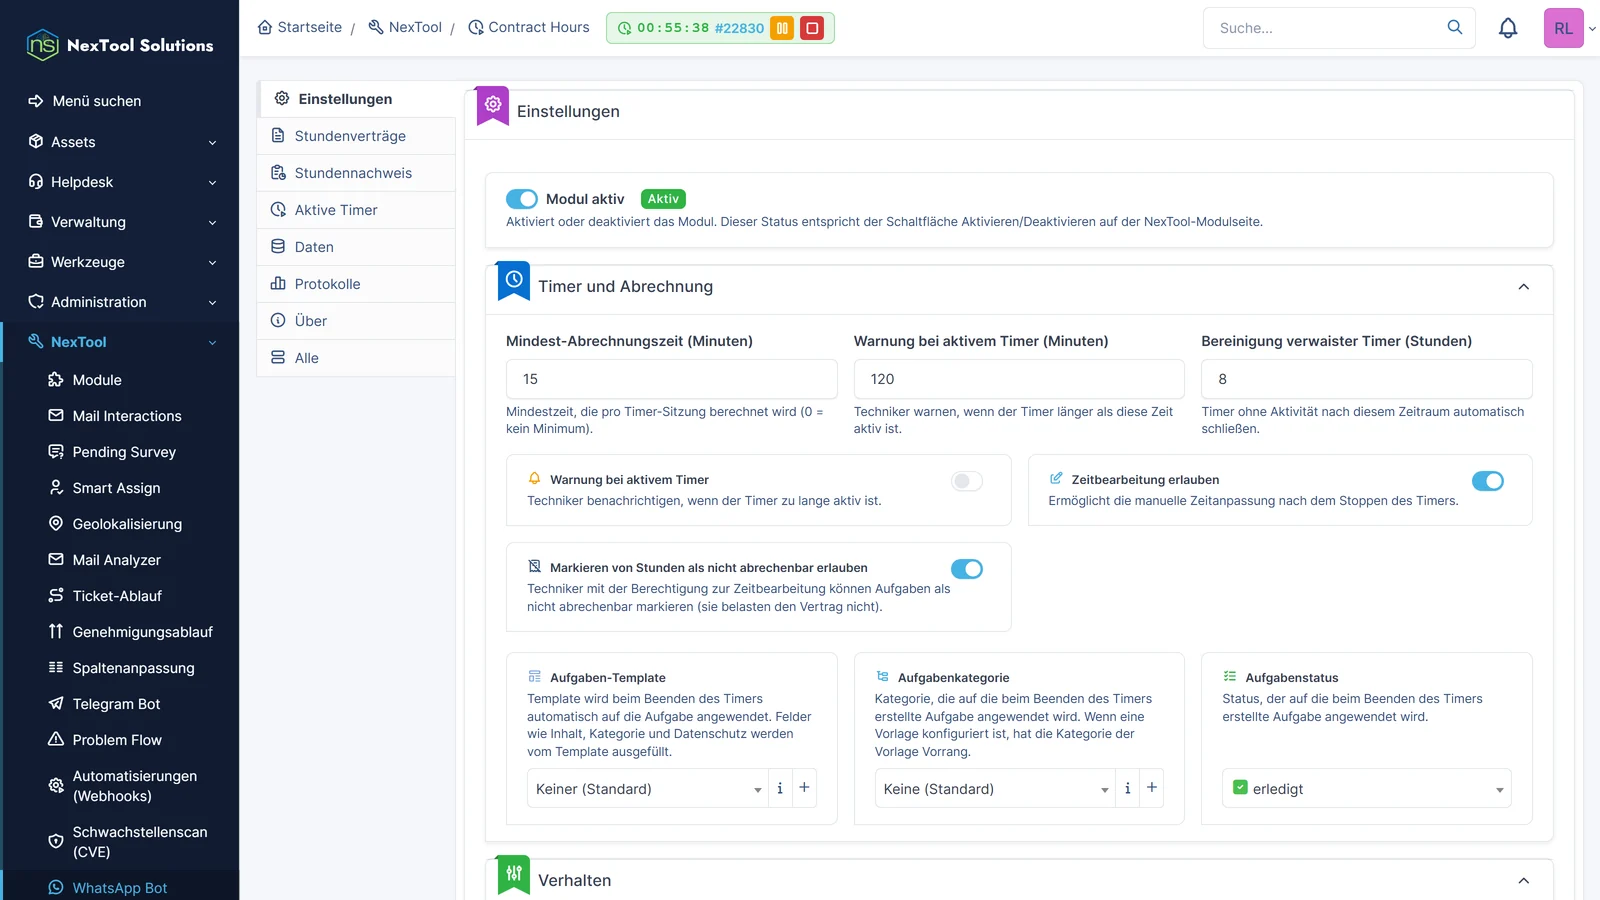This screenshot has width=1600, height=900.
Task: Expand Assets menu
Action: click(x=120, y=142)
